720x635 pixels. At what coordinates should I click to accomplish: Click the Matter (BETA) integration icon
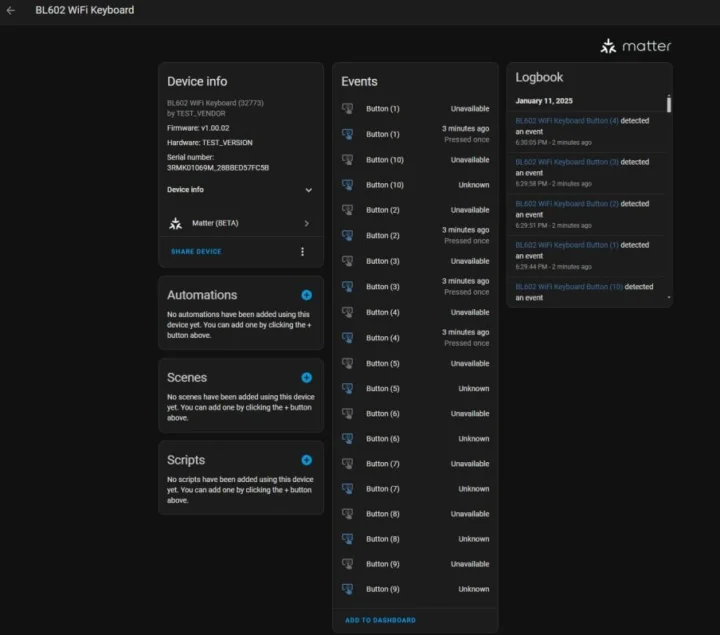coord(176,223)
